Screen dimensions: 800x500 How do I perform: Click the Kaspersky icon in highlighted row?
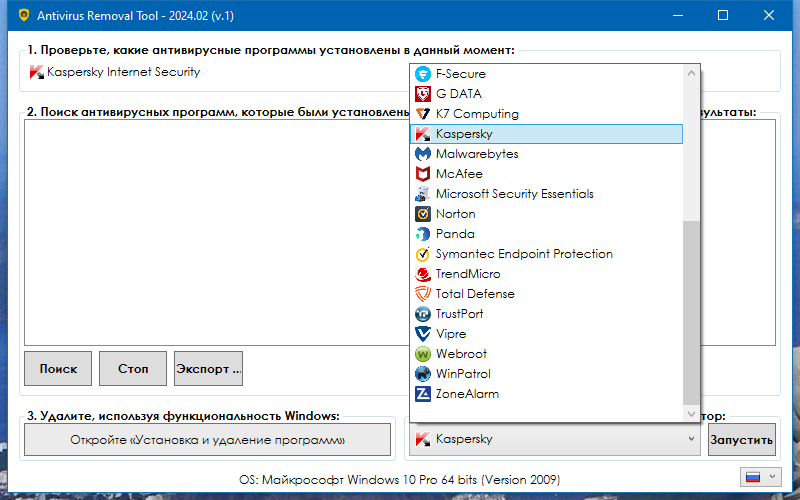(423, 134)
